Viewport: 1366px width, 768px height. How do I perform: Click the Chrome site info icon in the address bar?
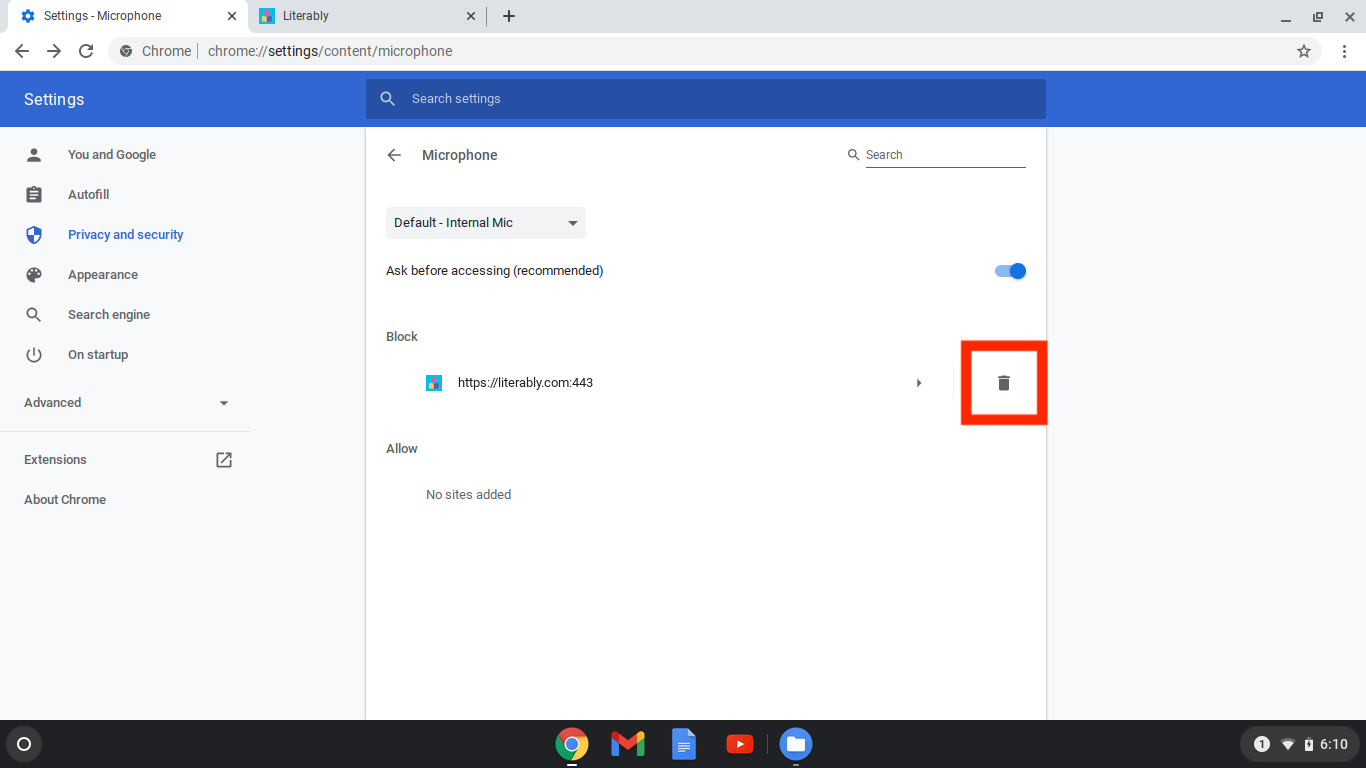click(127, 51)
